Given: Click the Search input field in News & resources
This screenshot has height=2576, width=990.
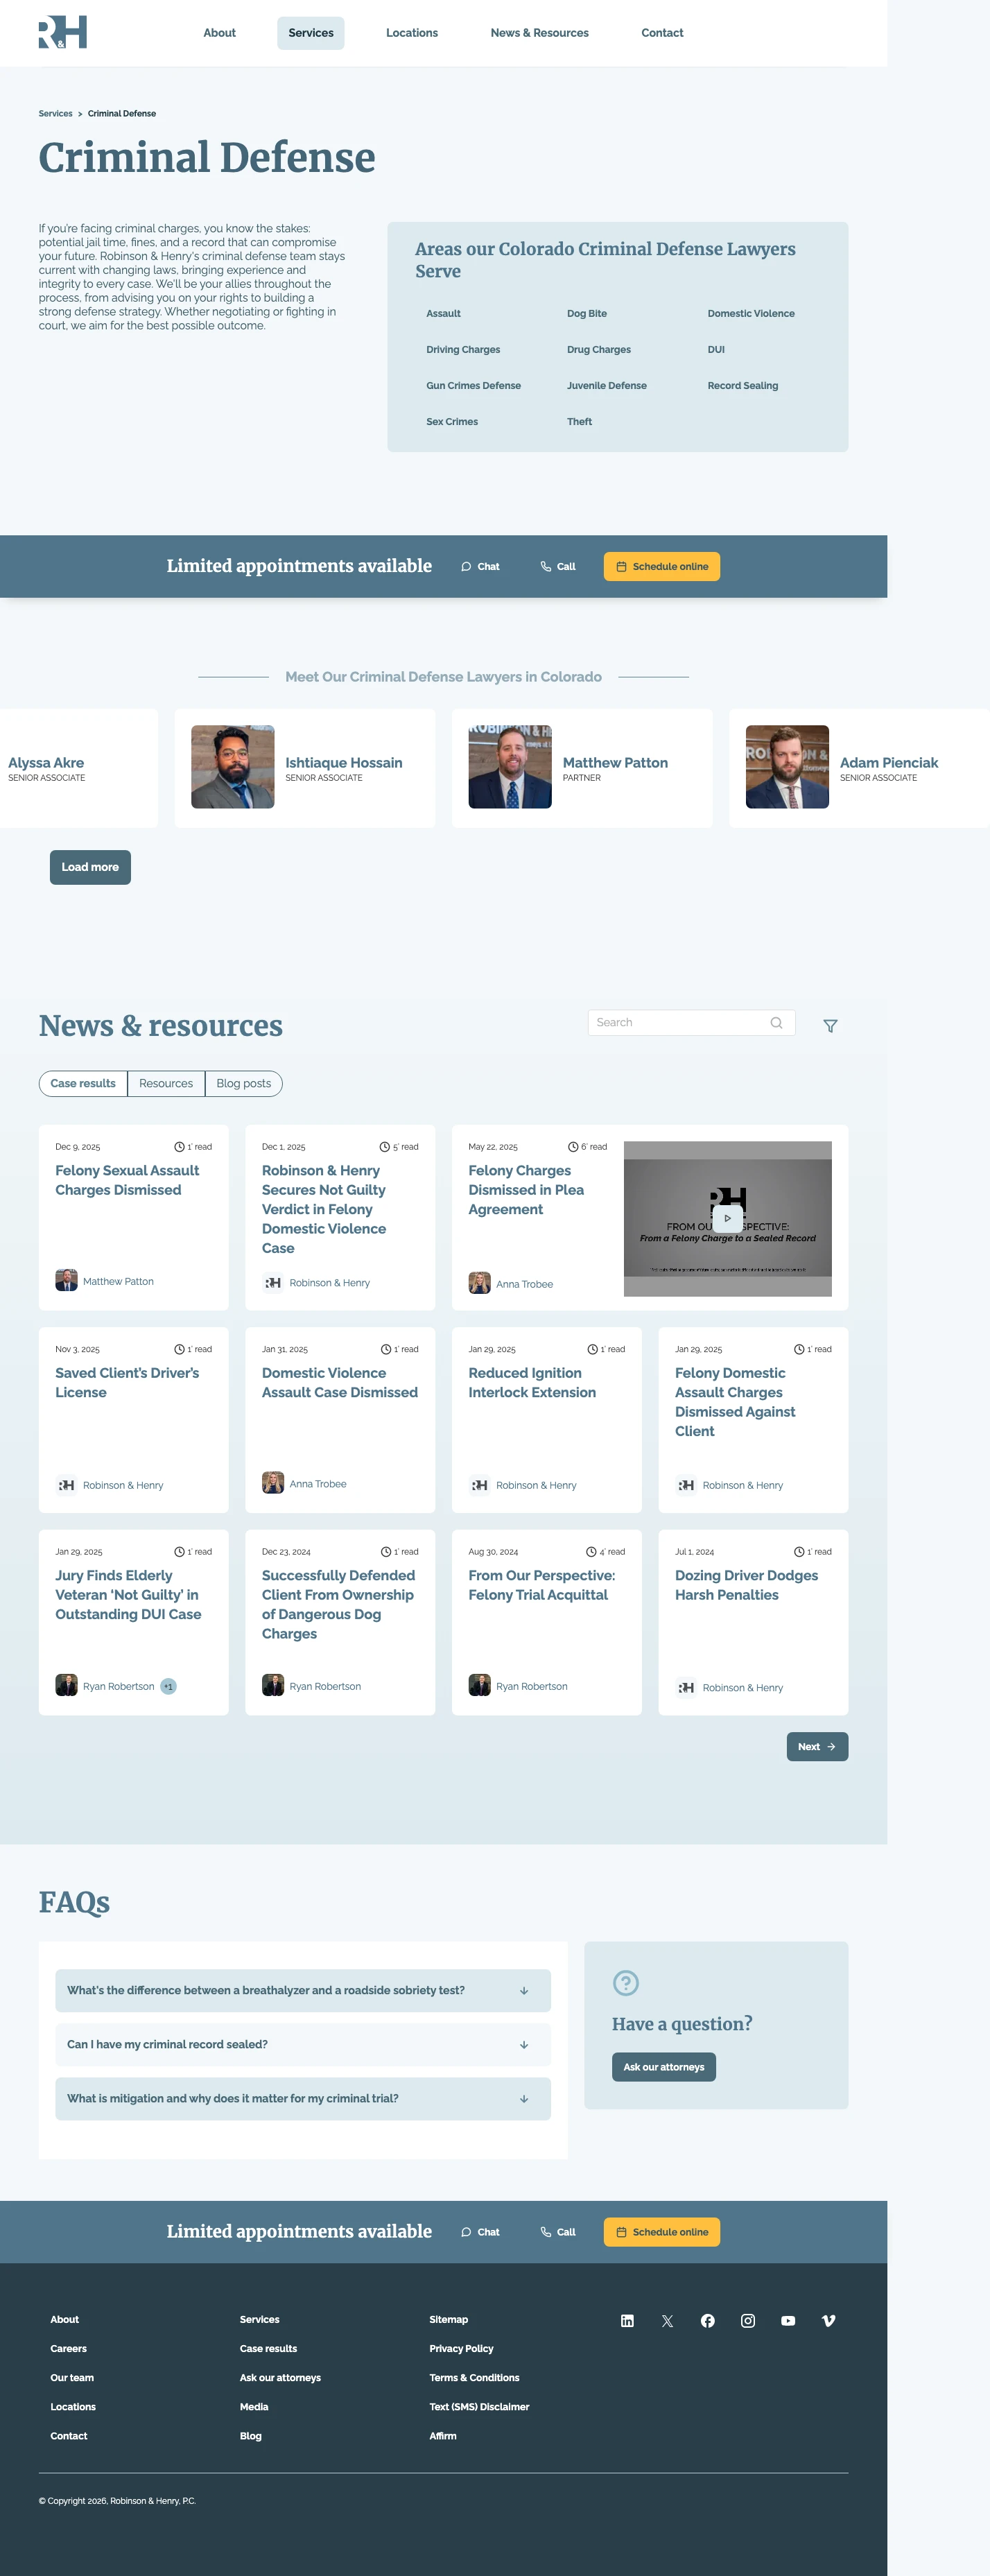Looking at the screenshot, I should 692,1023.
